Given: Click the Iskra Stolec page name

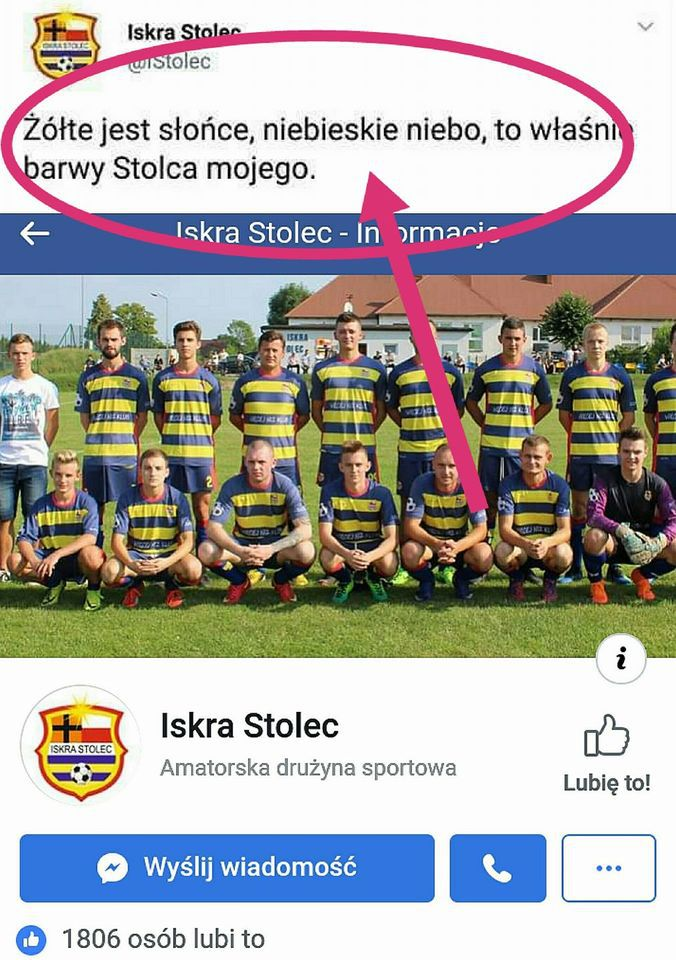Looking at the screenshot, I should pyautogui.click(x=249, y=726).
